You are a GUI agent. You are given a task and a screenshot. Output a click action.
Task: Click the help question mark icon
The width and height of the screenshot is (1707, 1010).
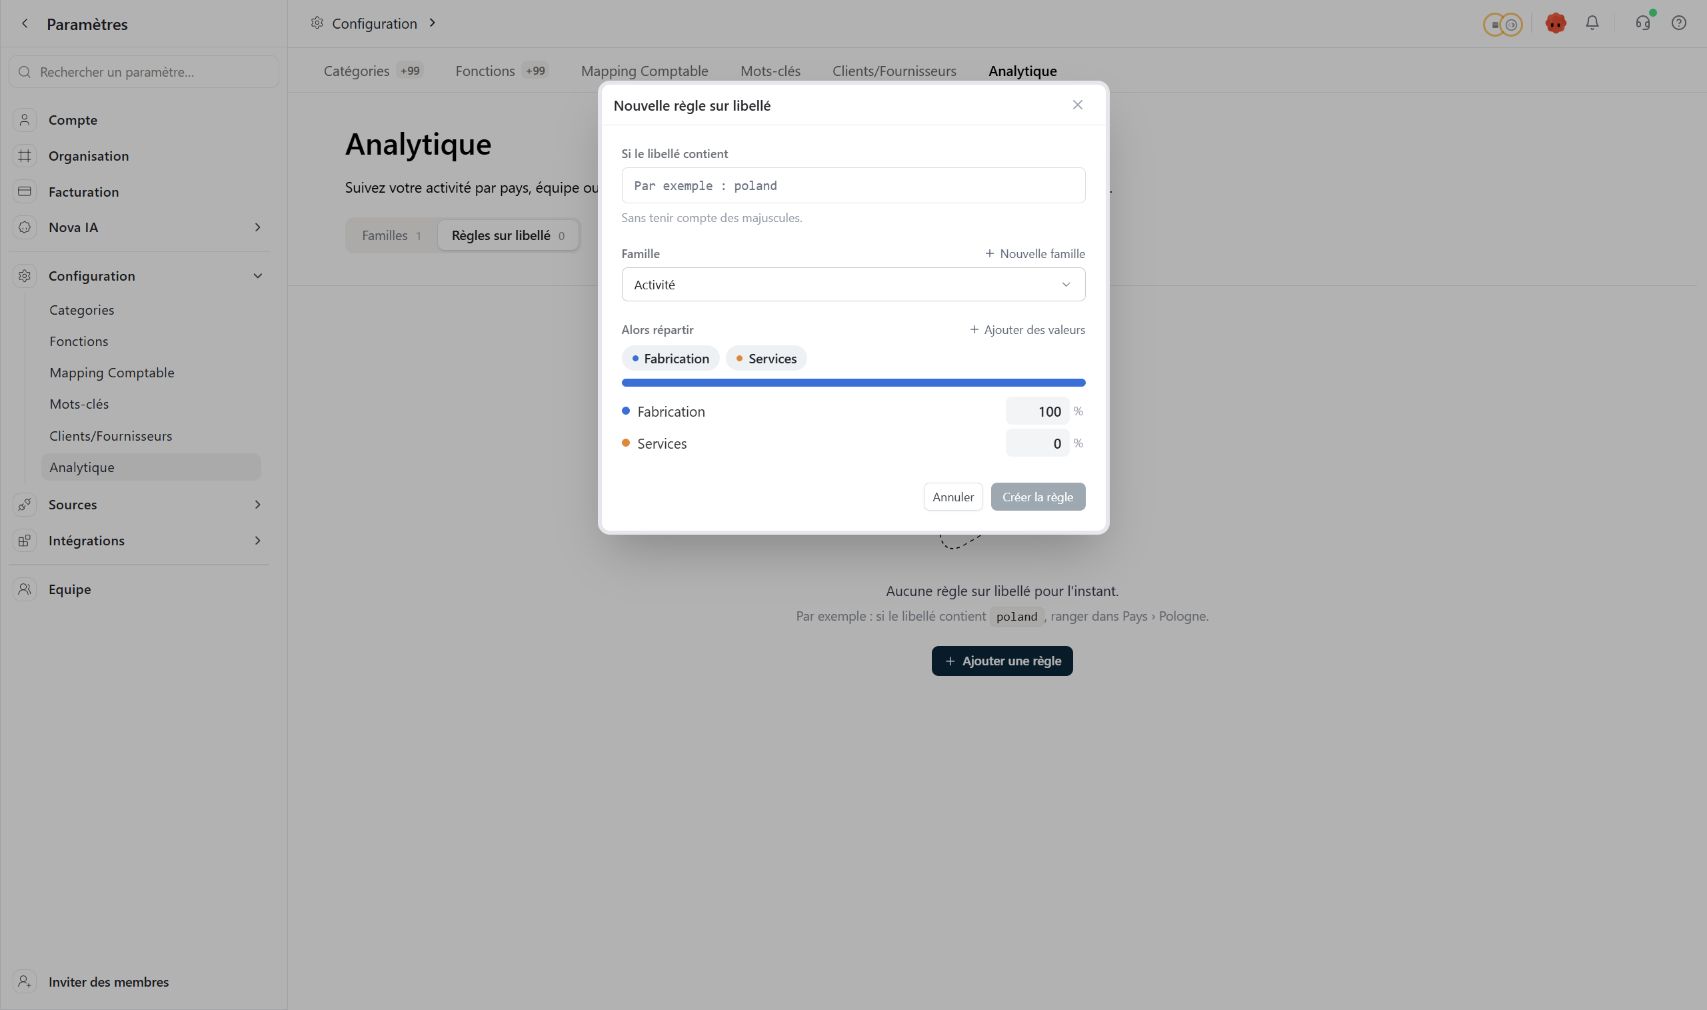1679,23
